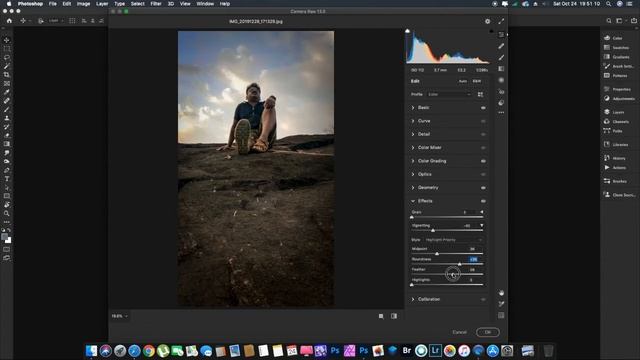640x360 pixels.
Task: Open the Layers panel icon
Action: pos(607,112)
